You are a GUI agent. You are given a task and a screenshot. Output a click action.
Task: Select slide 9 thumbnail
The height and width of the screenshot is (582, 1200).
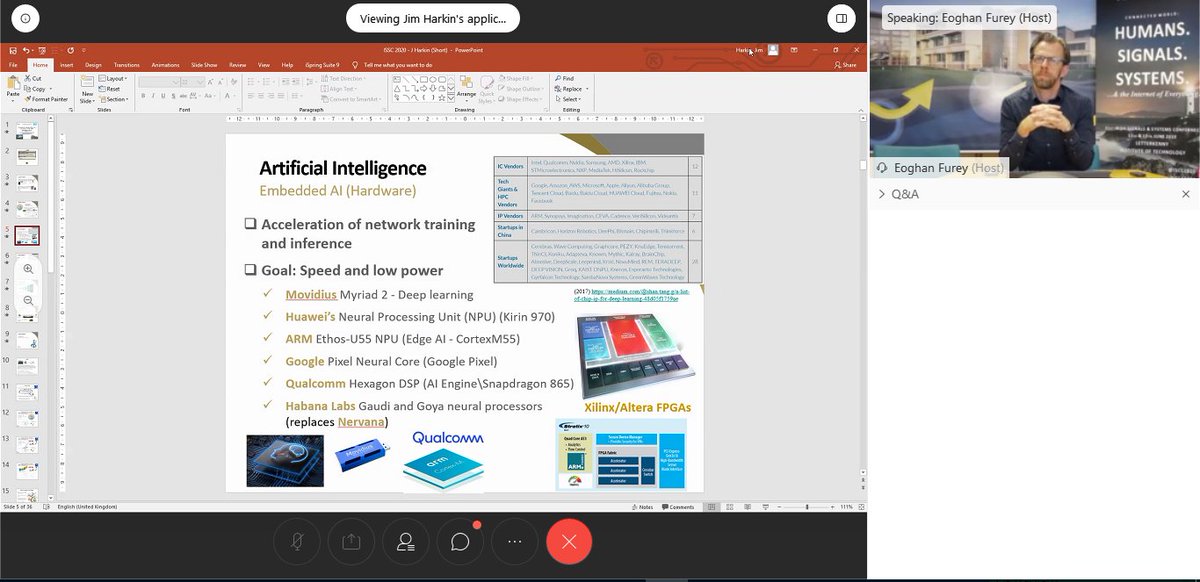tap(27, 340)
